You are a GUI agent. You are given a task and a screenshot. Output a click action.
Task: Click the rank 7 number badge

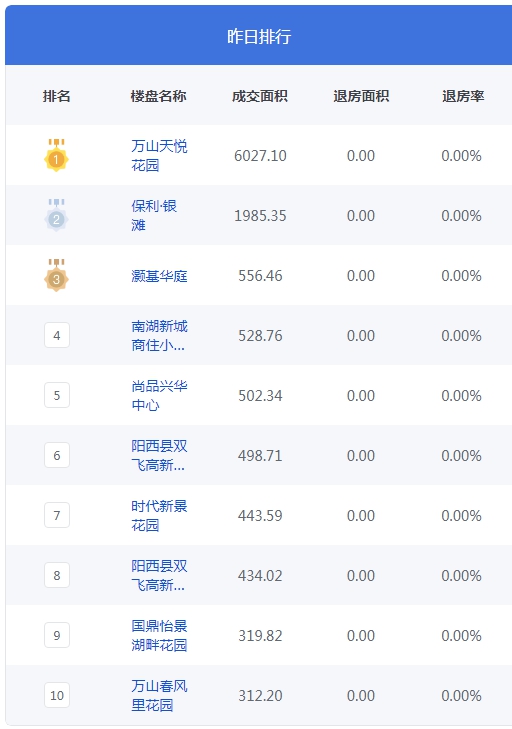57,515
